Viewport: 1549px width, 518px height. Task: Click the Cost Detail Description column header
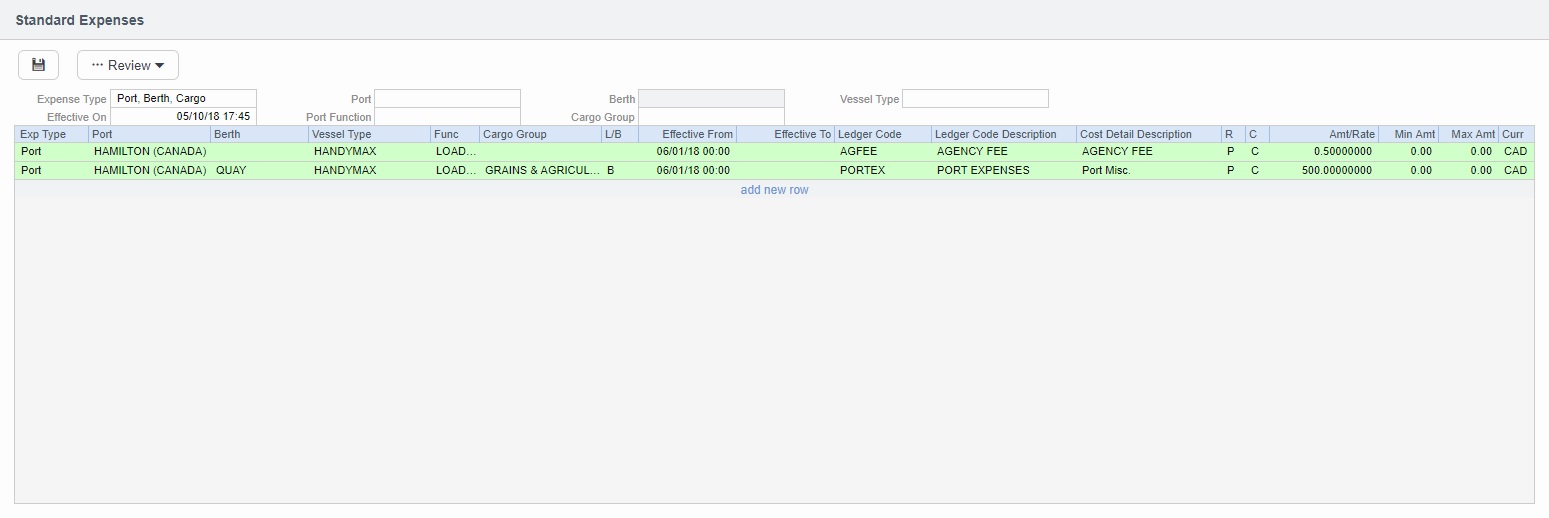coord(1148,134)
